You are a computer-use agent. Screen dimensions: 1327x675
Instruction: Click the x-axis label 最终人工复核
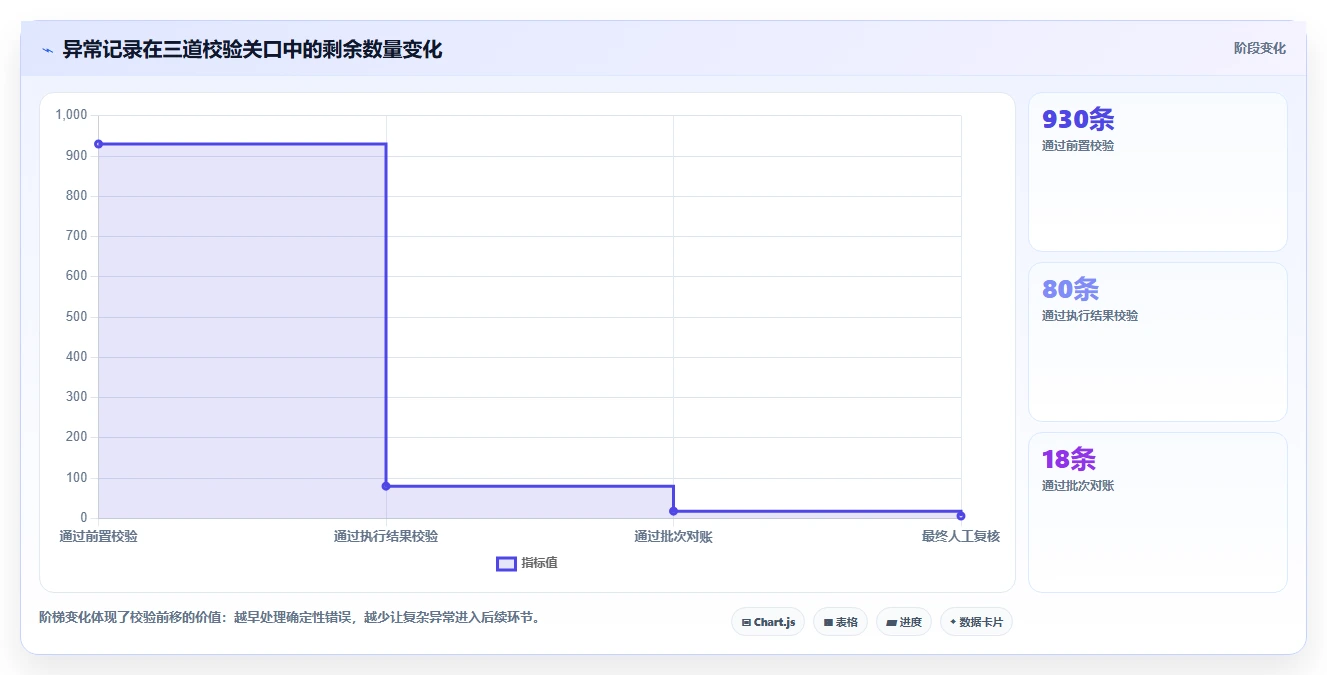click(961, 536)
